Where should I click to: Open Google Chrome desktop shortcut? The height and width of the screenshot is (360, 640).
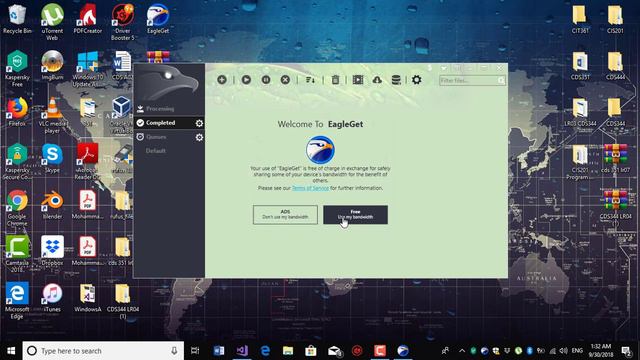click(17, 208)
